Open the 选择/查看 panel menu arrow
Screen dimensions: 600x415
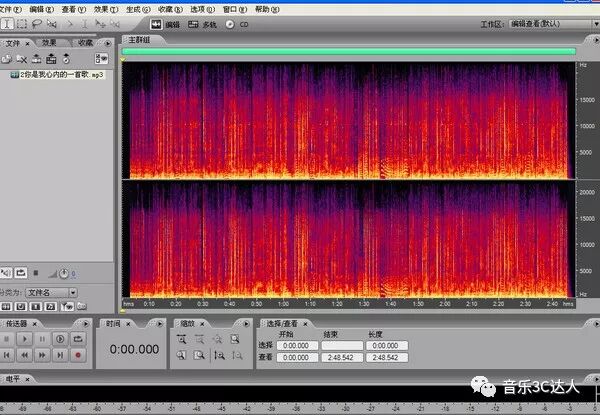(596, 324)
